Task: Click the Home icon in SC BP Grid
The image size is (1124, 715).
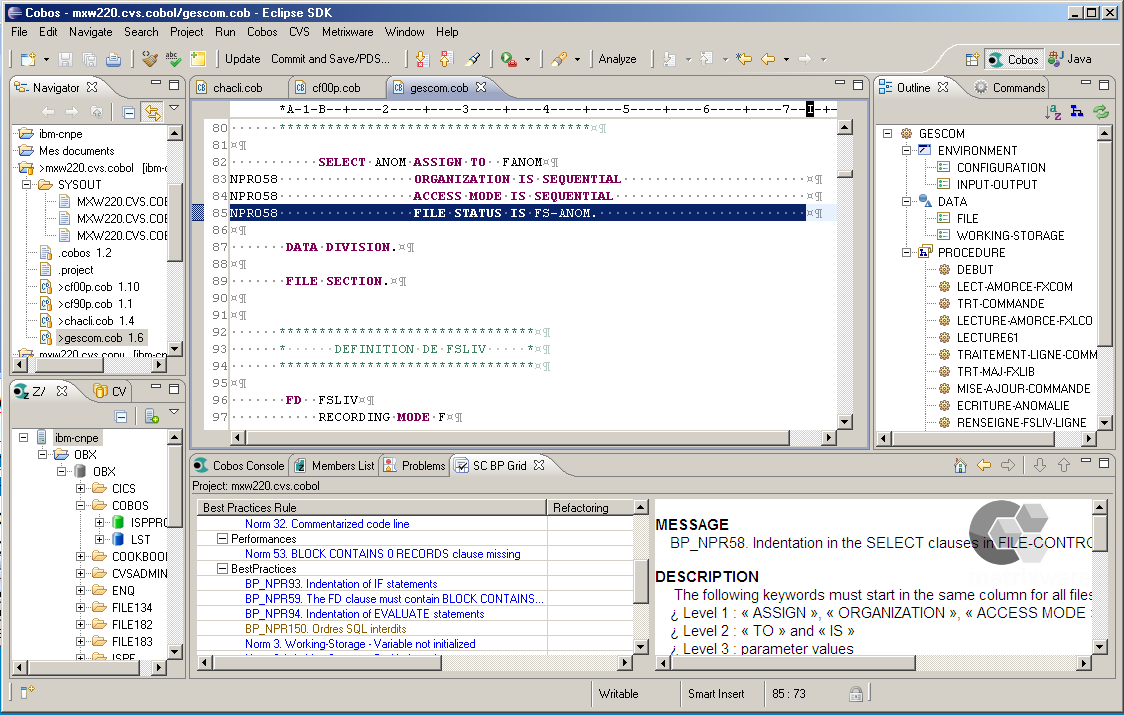Action: coord(960,465)
